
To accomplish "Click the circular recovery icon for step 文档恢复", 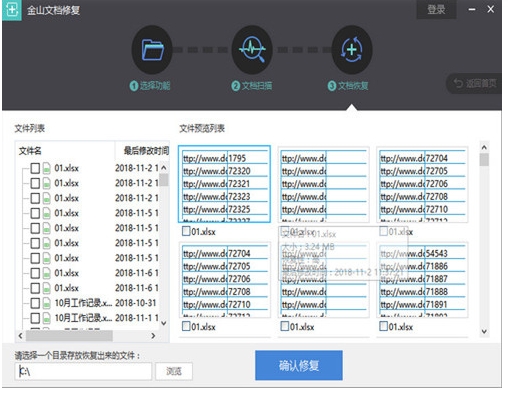I will pos(352,50).
